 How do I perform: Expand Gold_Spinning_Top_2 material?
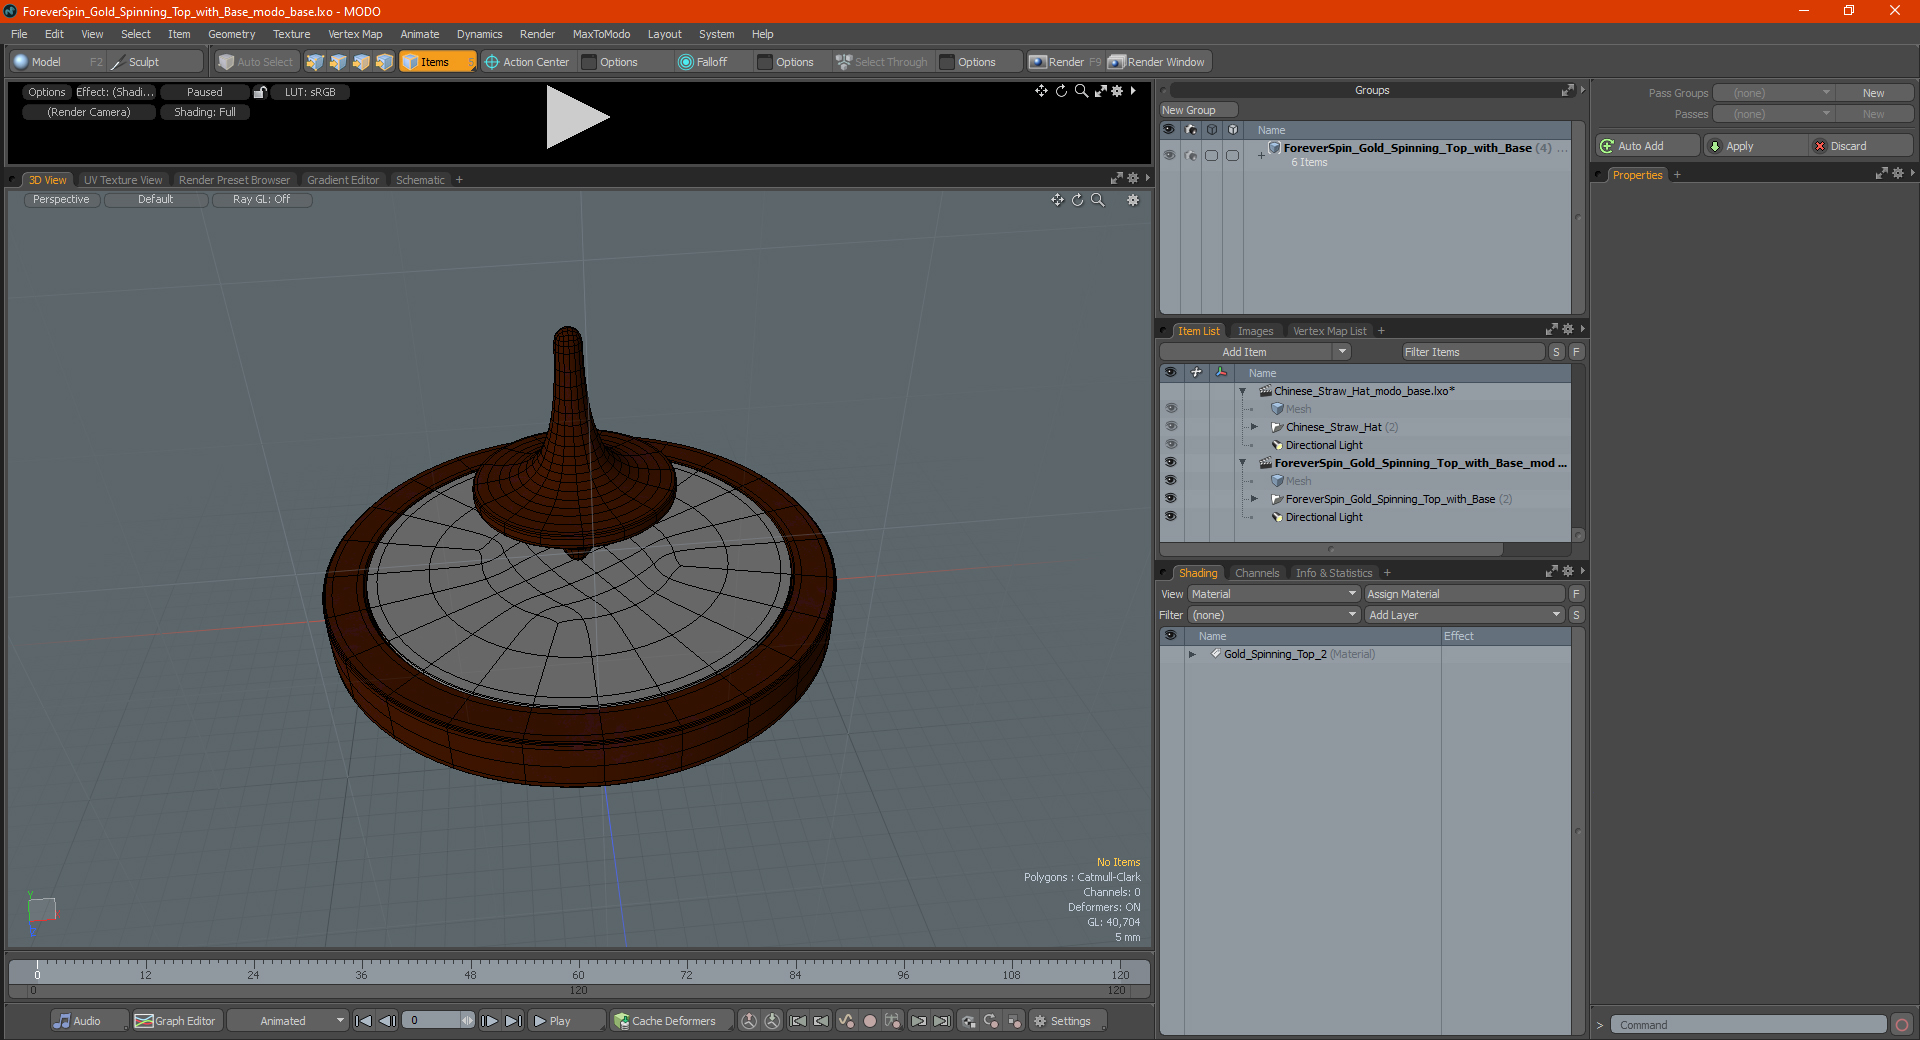[x=1192, y=654]
